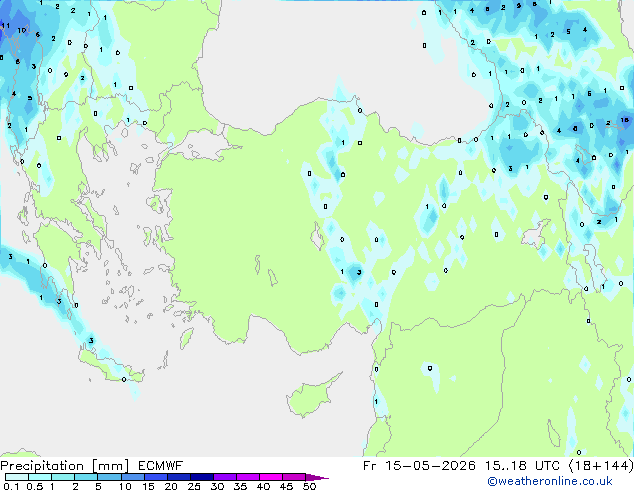The width and height of the screenshot is (634, 490).
Task: Select the 5–10 mm legend color box
Action: 109,477
